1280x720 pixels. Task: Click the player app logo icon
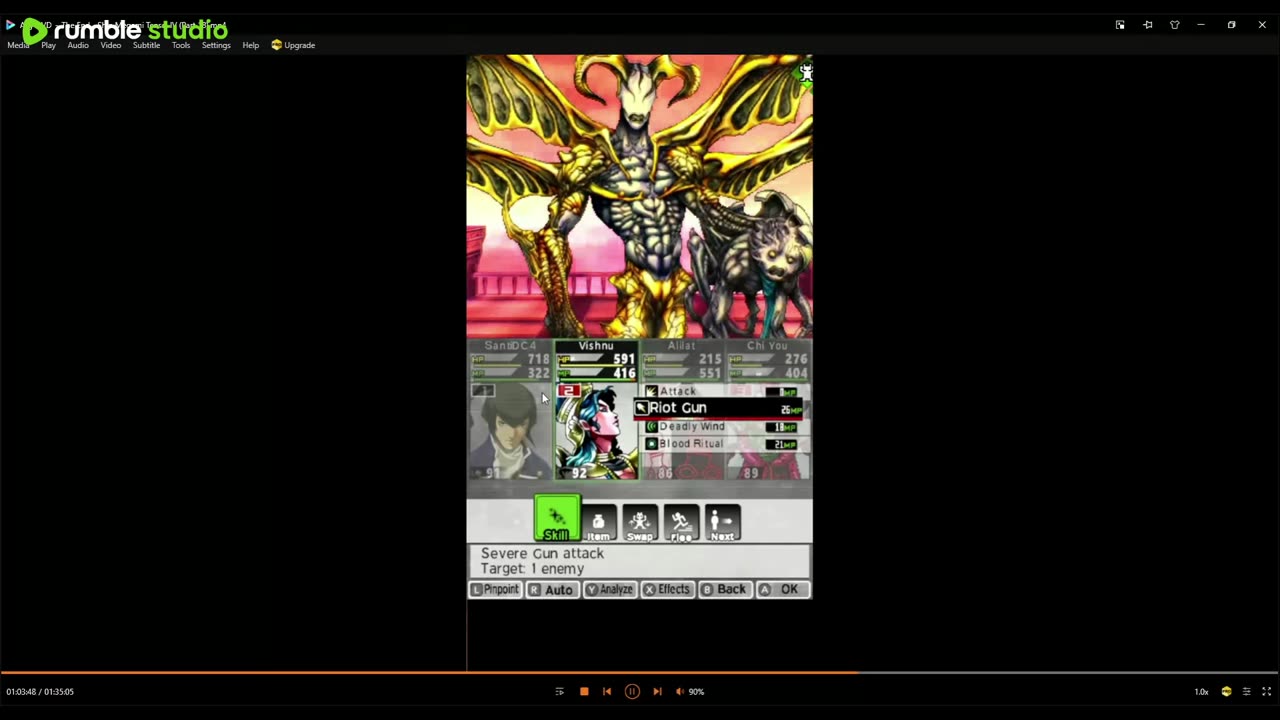(11, 25)
